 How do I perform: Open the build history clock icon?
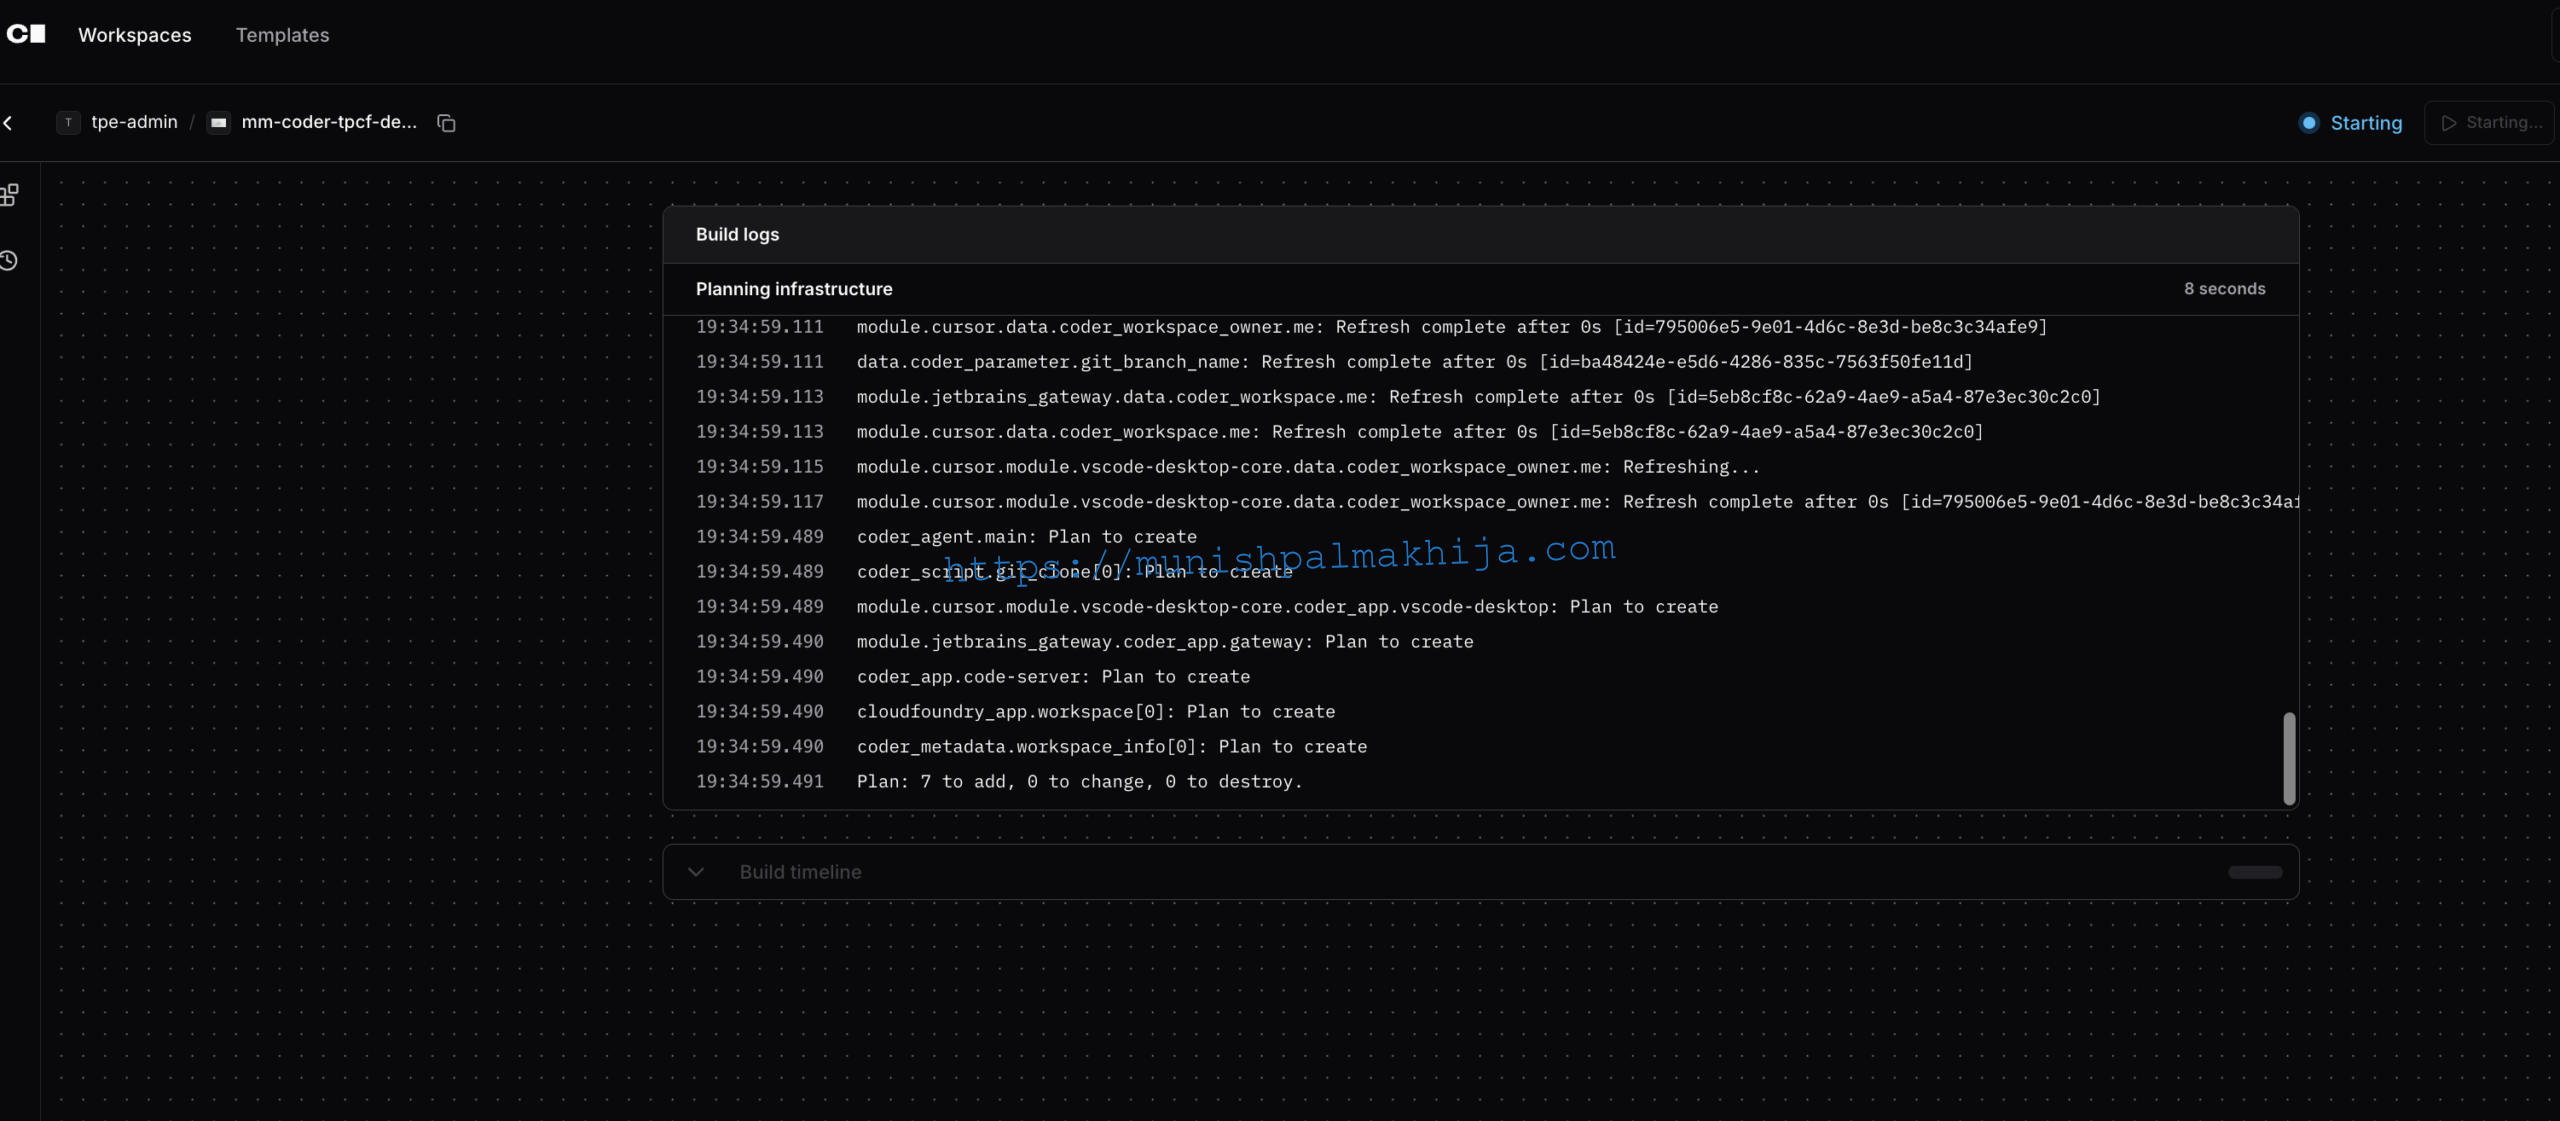(9, 261)
